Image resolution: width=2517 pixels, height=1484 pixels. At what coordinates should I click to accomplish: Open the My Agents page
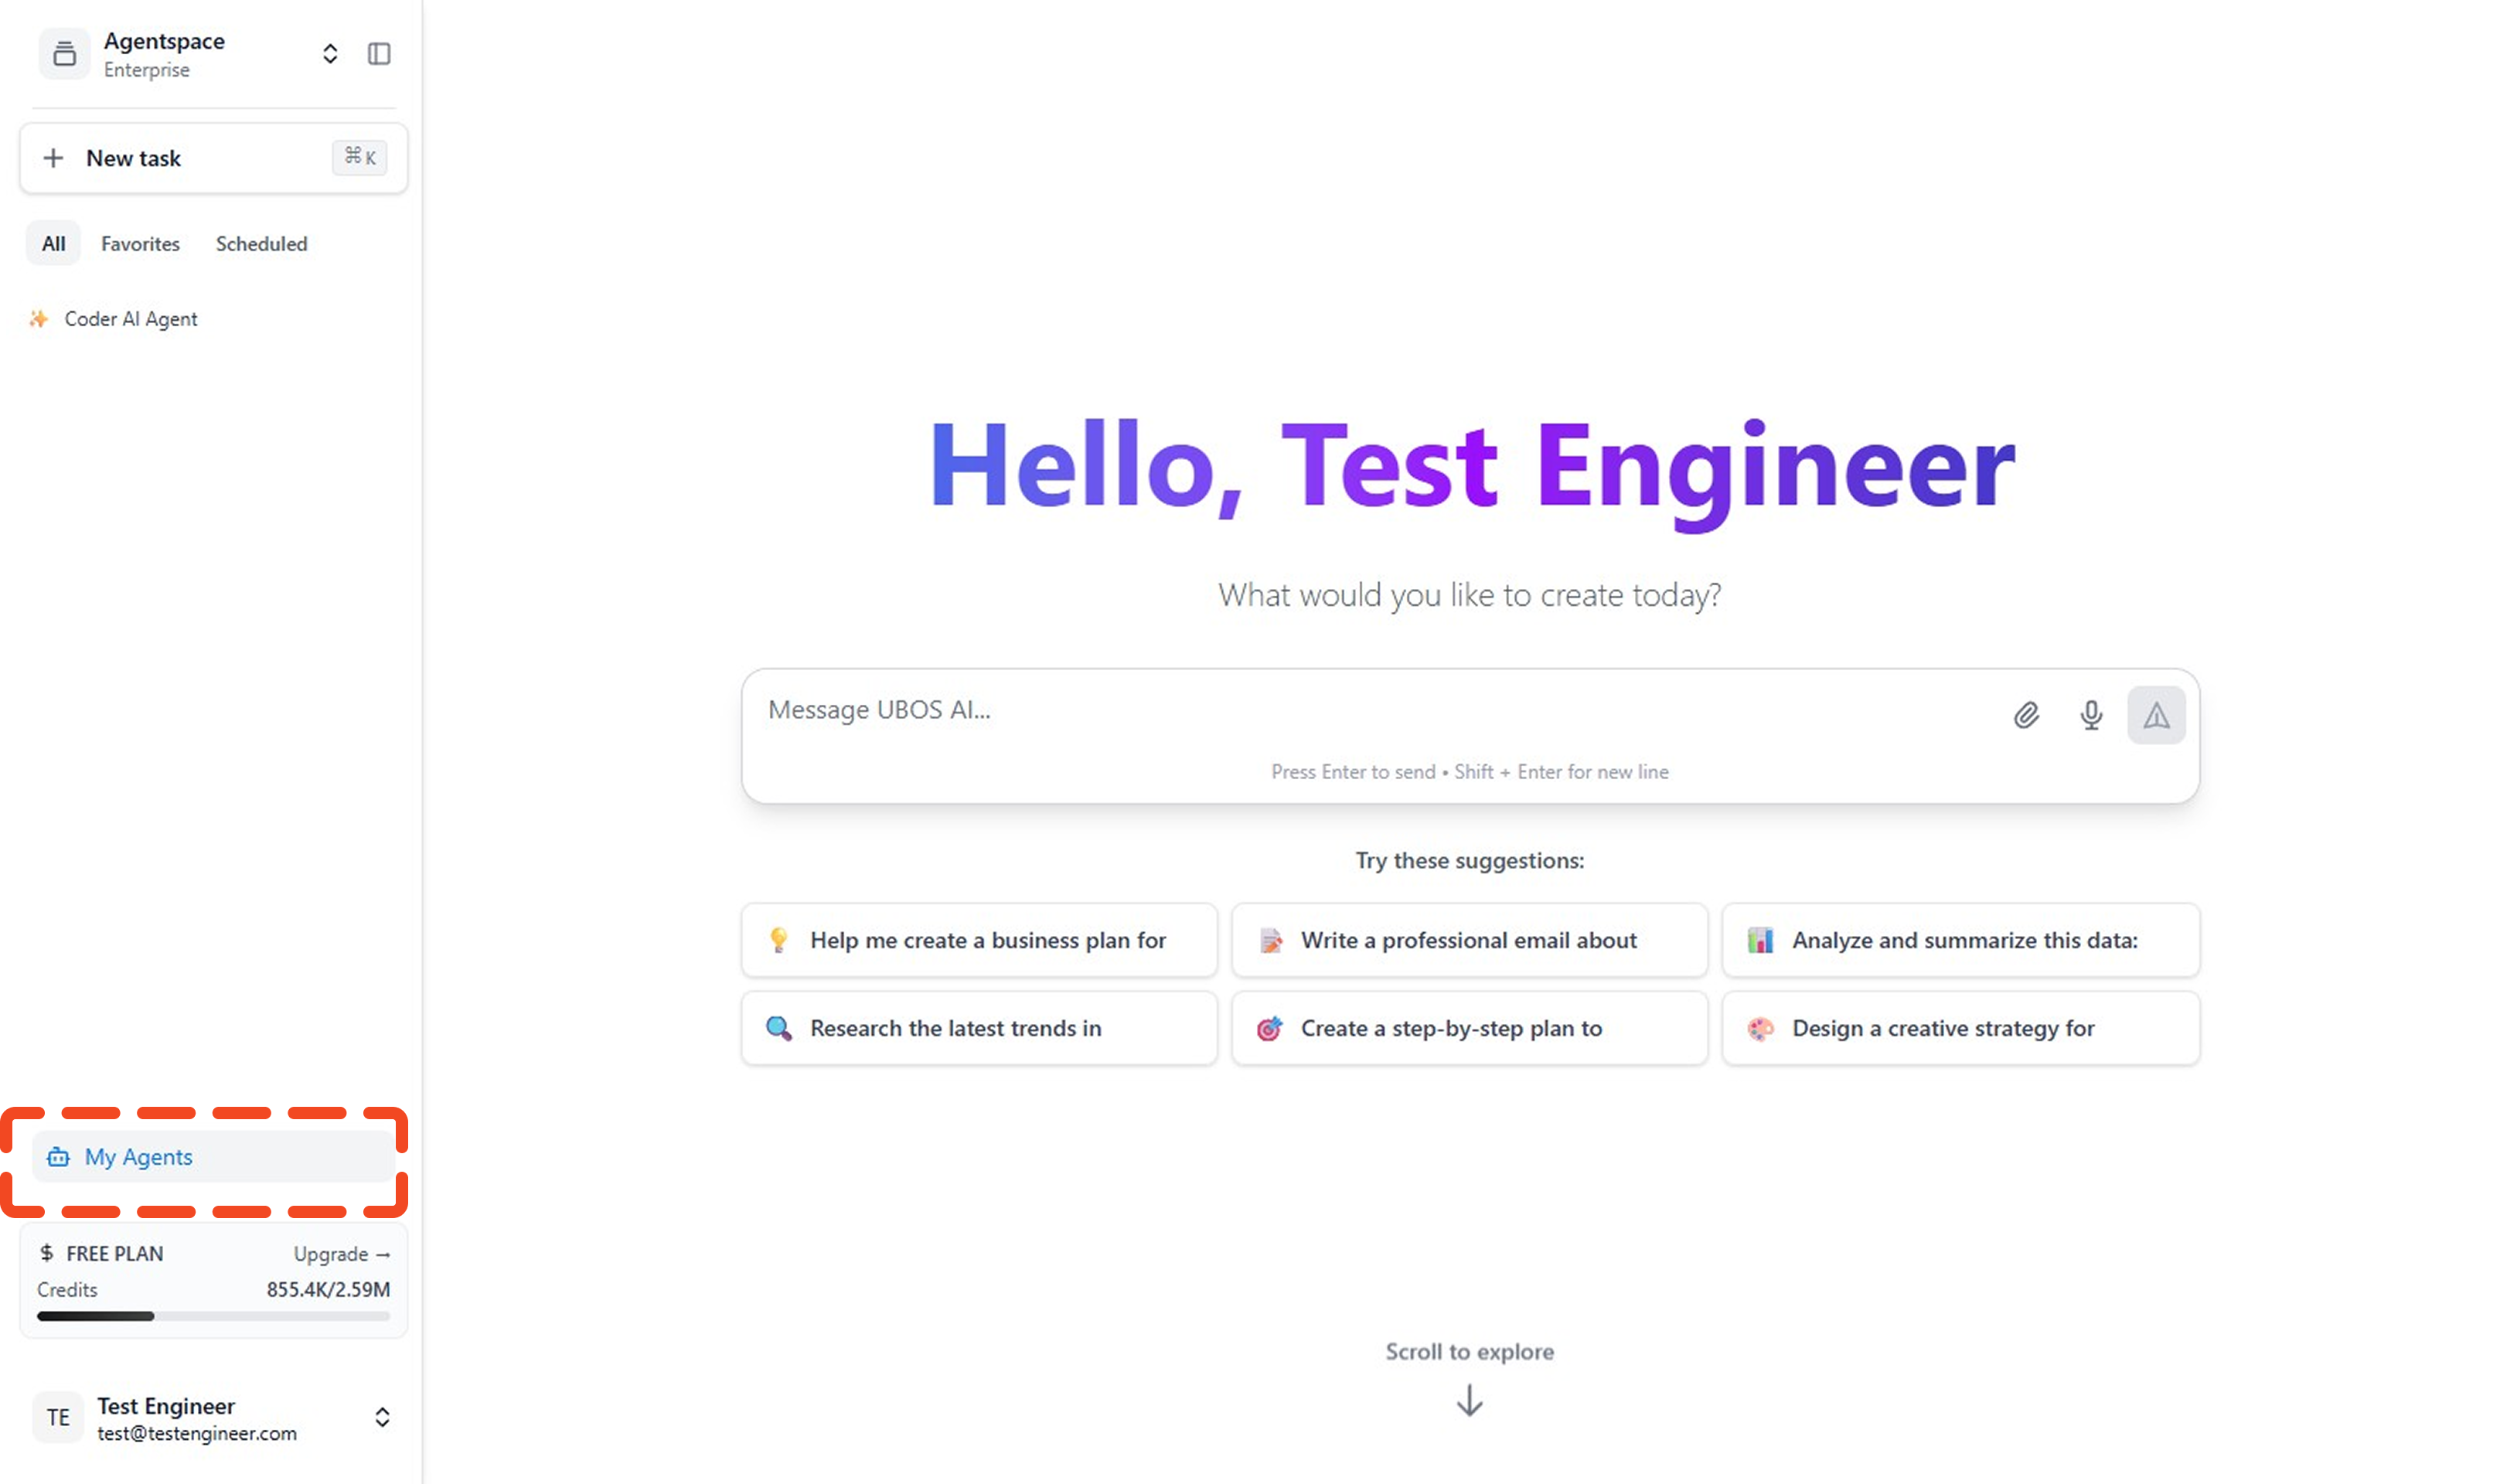138,1157
